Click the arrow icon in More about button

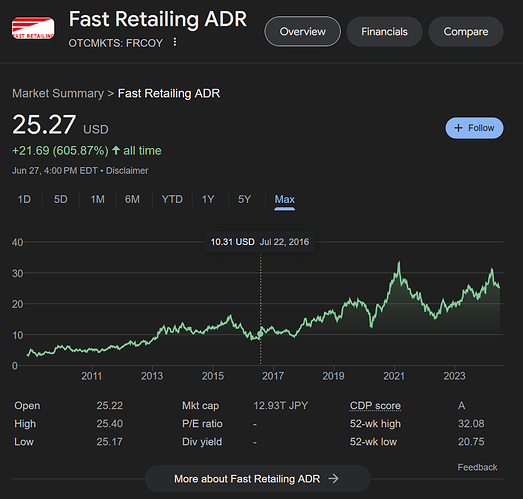[333, 479]
